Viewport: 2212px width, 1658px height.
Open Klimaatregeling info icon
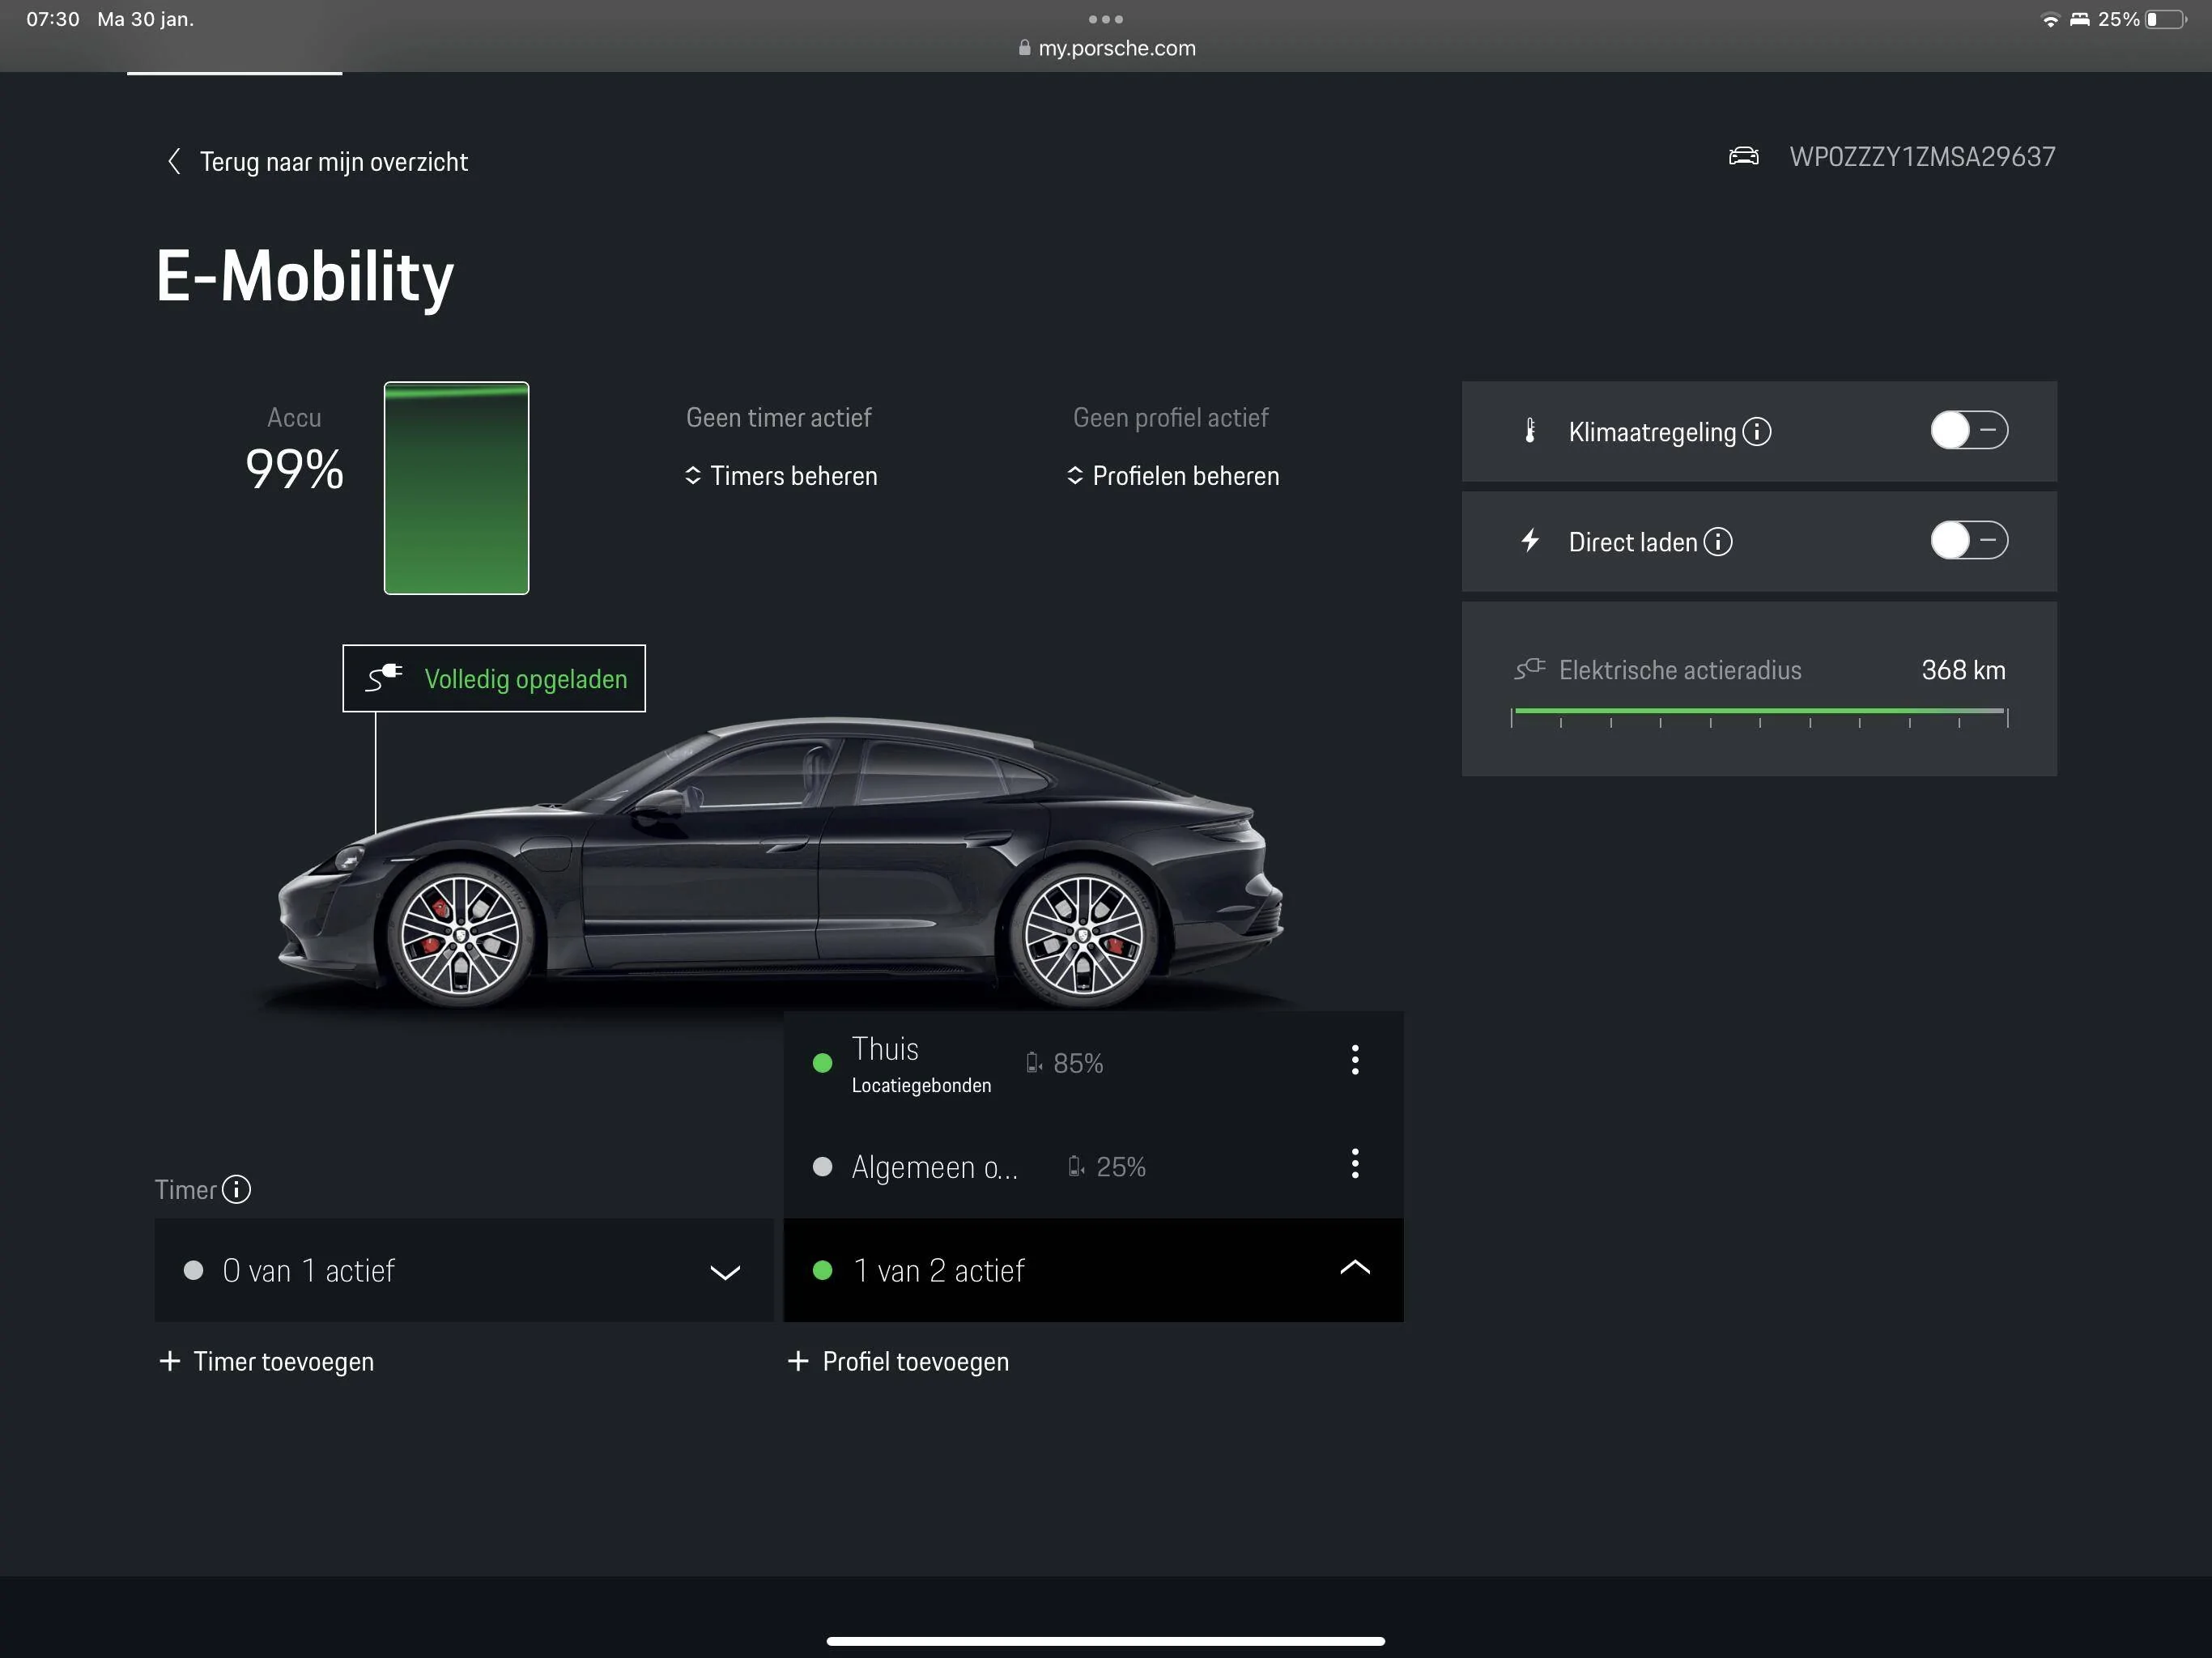1757,431
